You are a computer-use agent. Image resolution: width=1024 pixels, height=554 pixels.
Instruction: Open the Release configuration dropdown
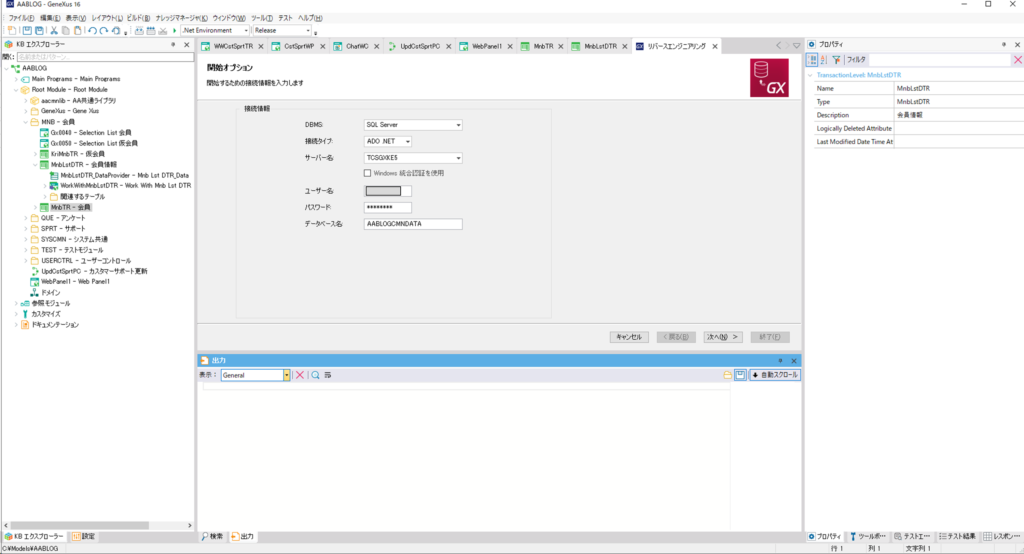(x=308, y=31)
